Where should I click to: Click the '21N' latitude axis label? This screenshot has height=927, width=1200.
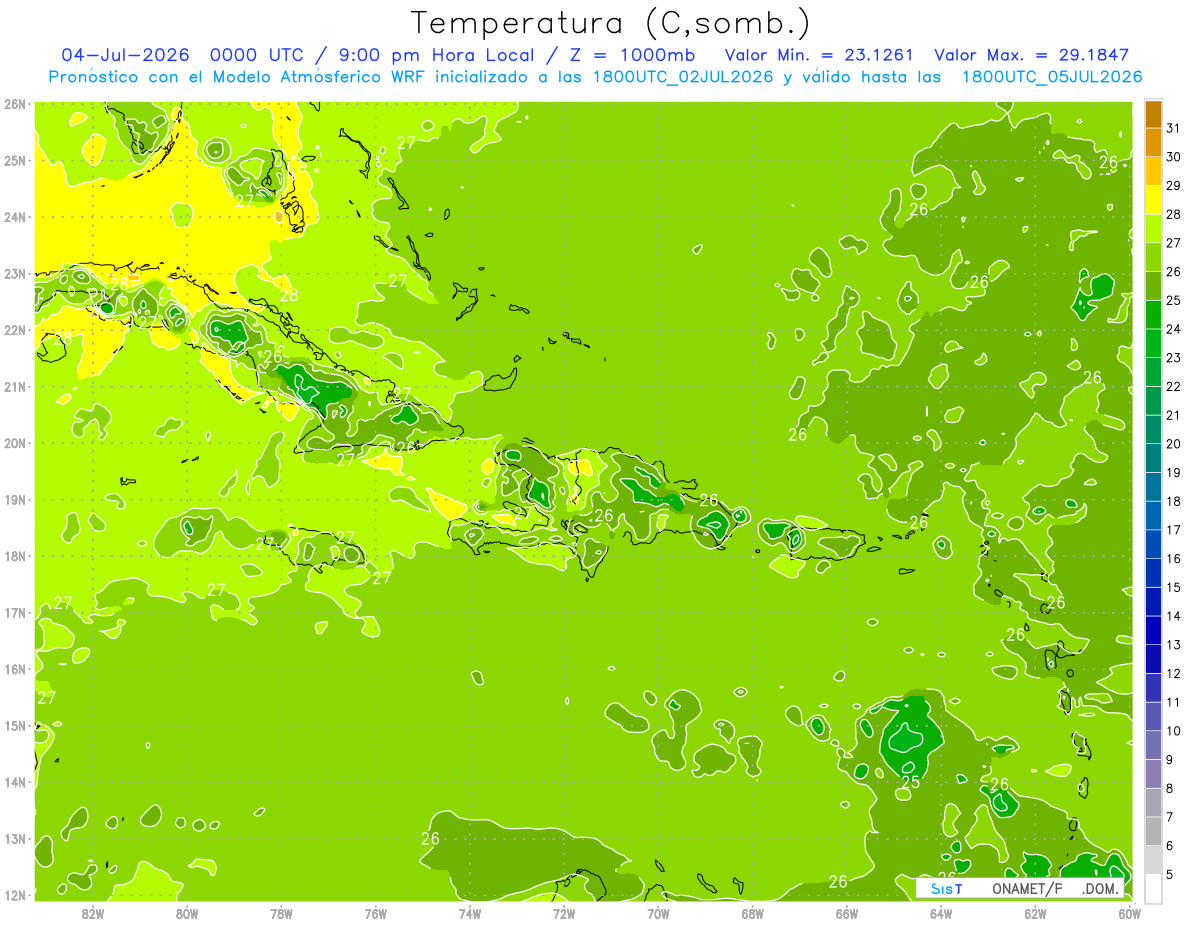(14, 386)
